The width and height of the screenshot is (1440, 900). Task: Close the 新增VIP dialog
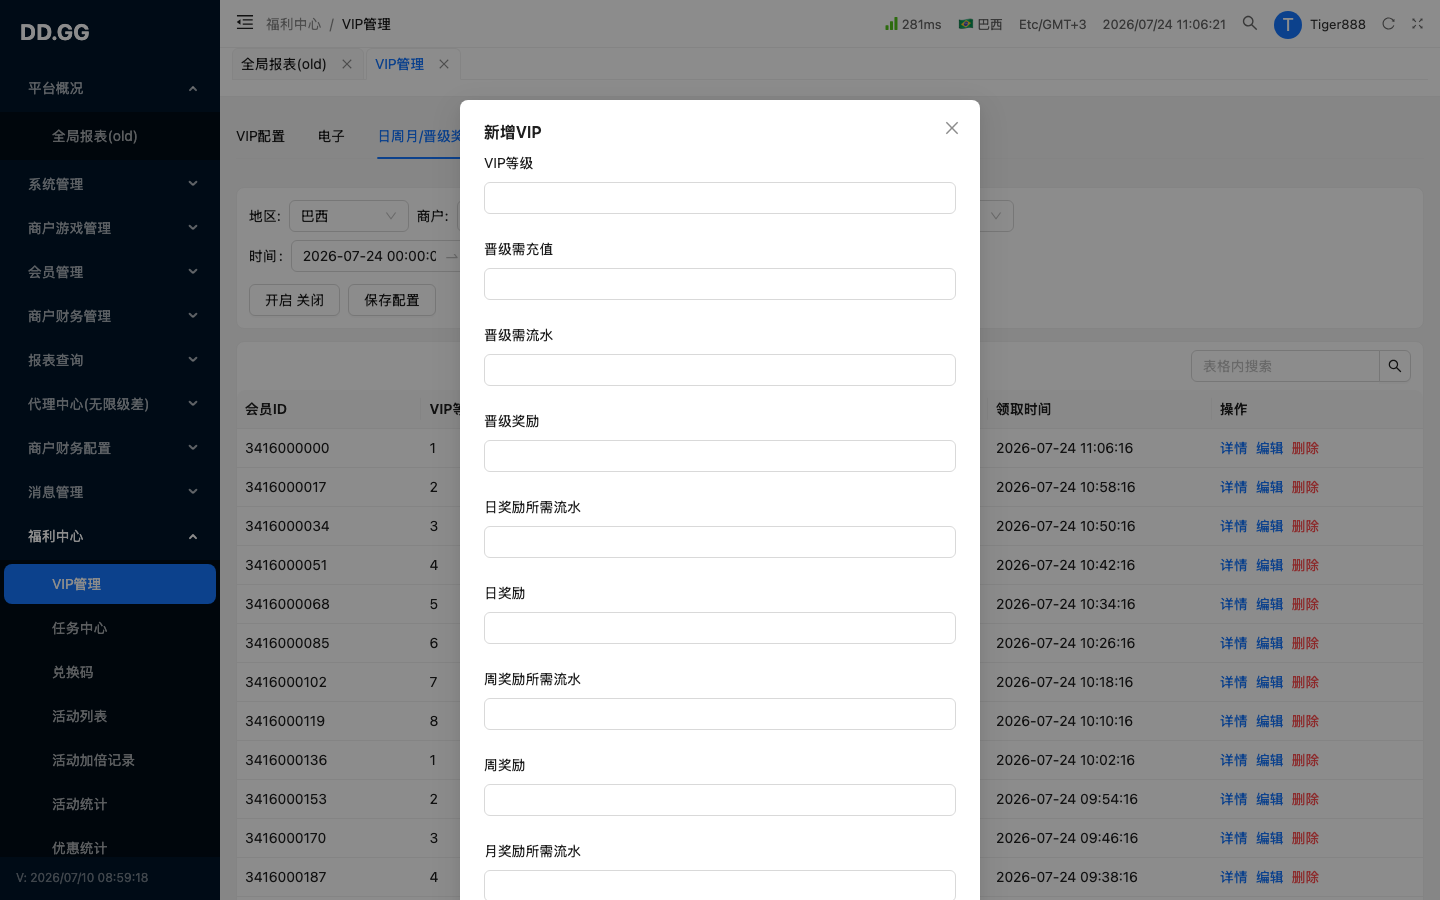[952, 128]
